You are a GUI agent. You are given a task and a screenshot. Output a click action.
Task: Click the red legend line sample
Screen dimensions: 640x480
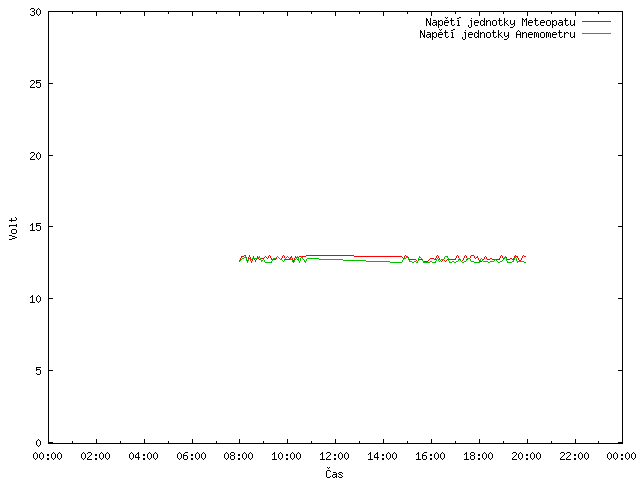(596, 21)
